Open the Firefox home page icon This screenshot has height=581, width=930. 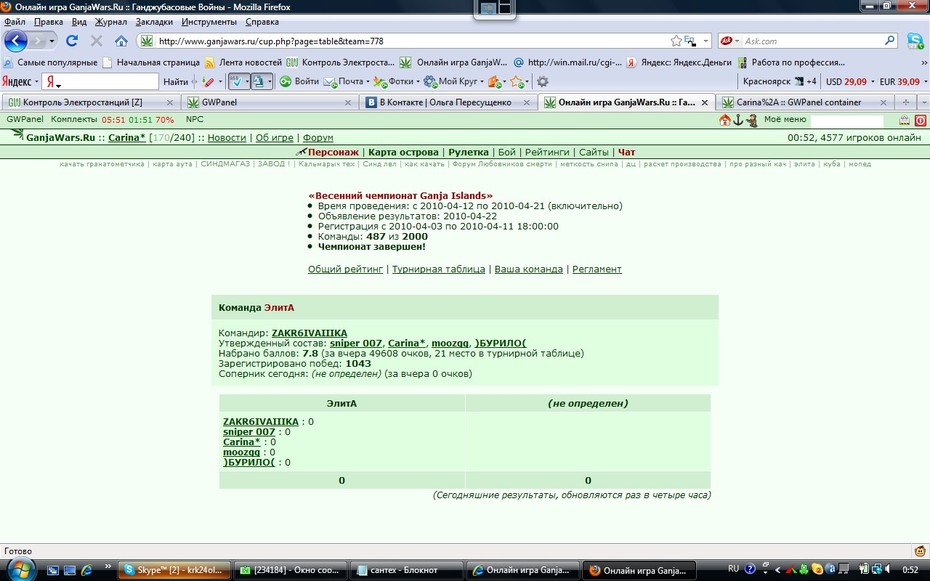pyautogui.click(x=121, y=41)
